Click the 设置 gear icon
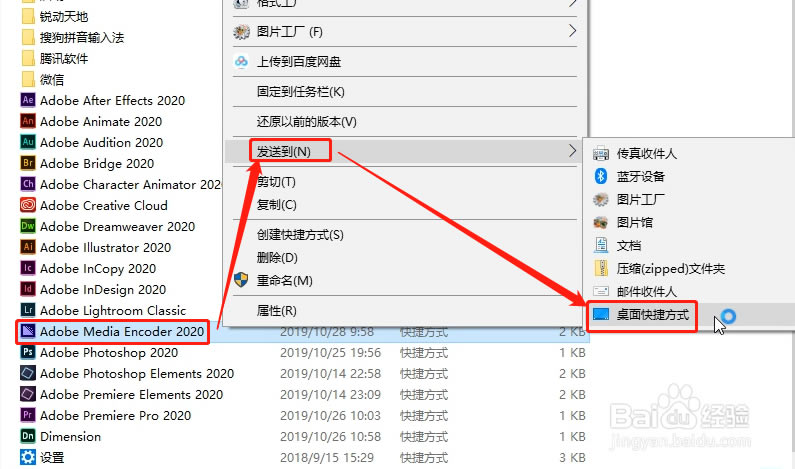 coord(28,457)
